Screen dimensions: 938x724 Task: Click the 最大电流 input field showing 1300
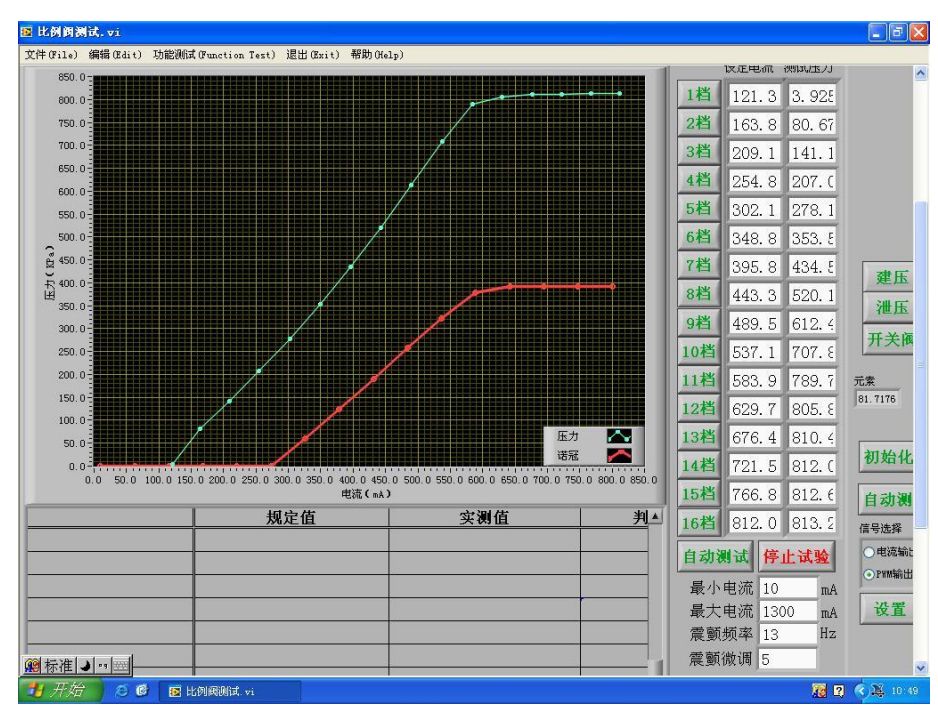click(x=787, y=611)
